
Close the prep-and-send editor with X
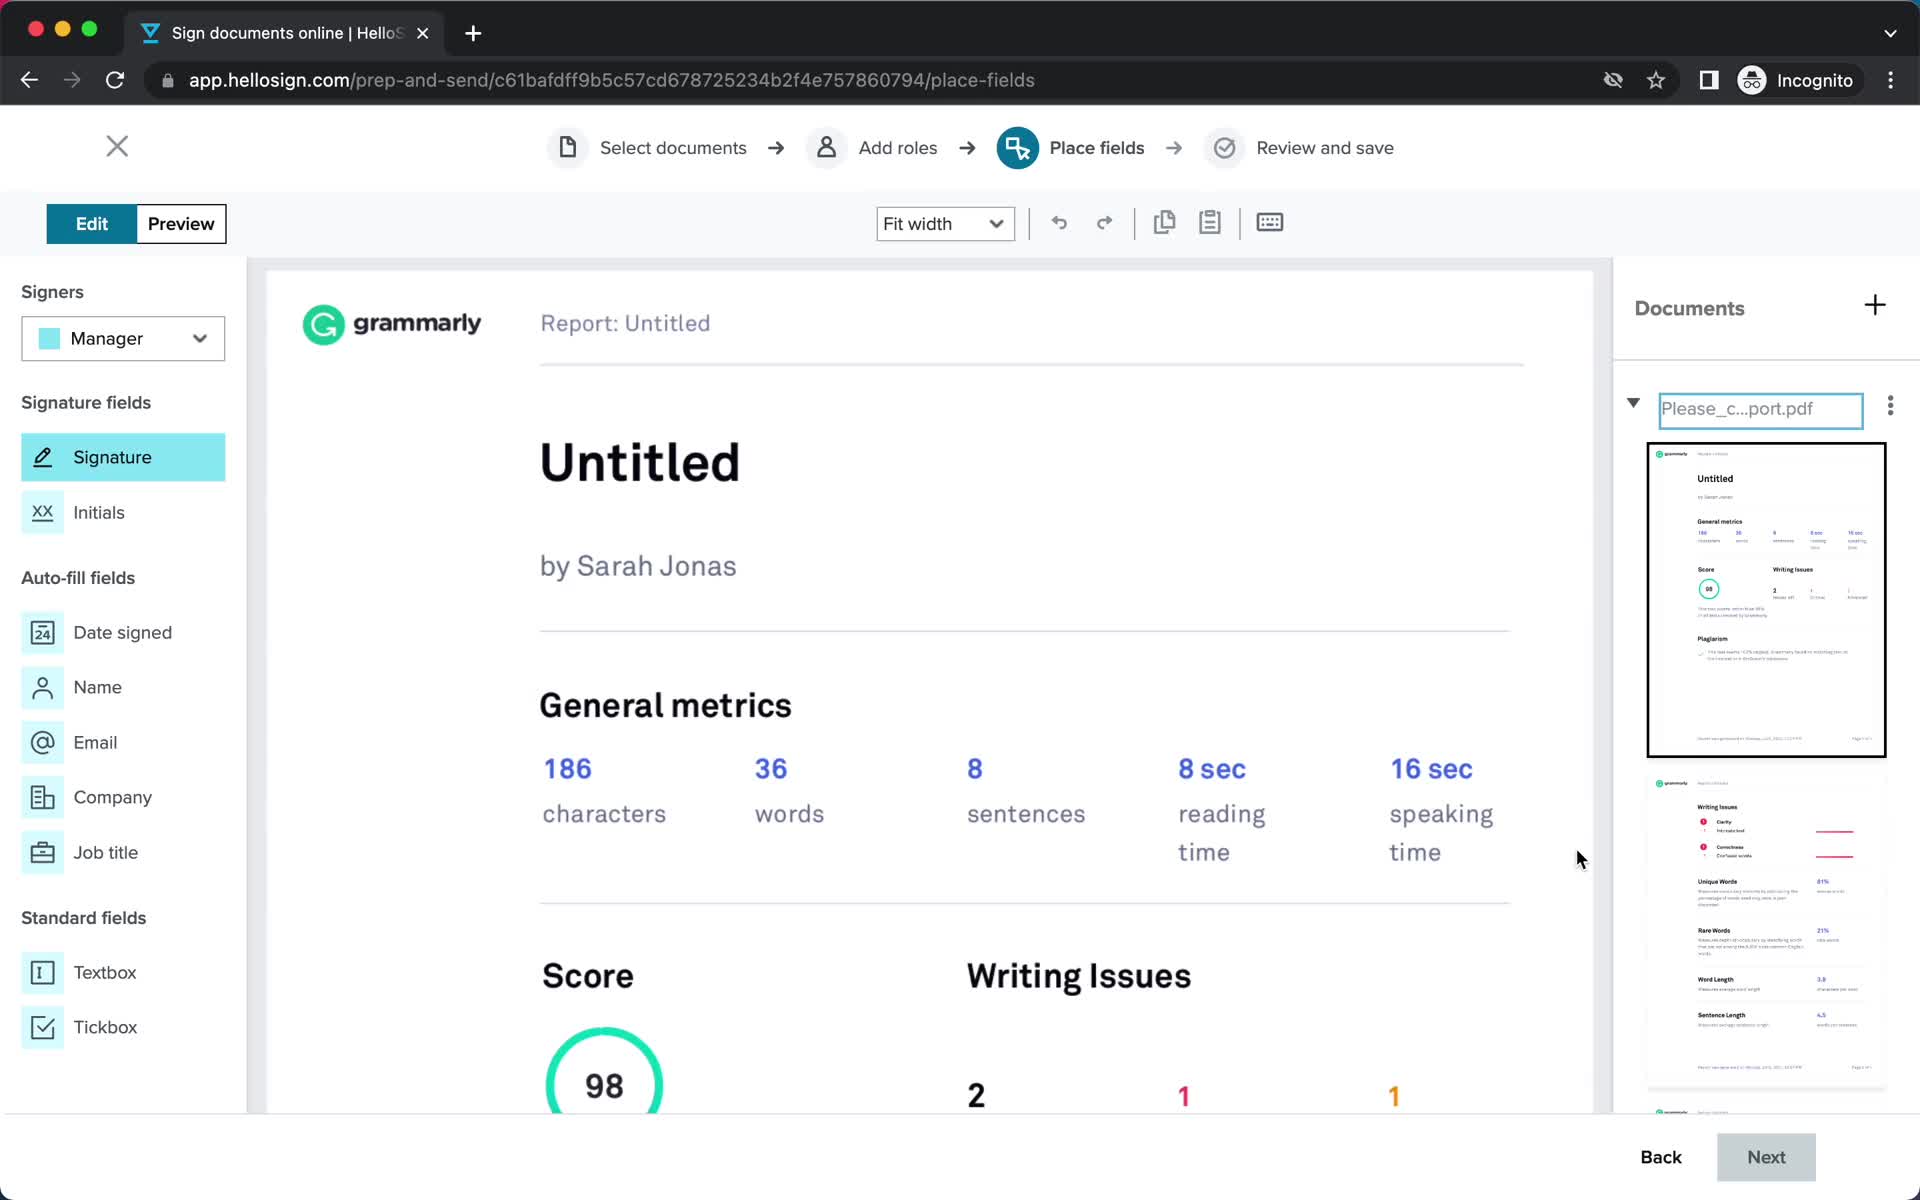coord(117,146)
